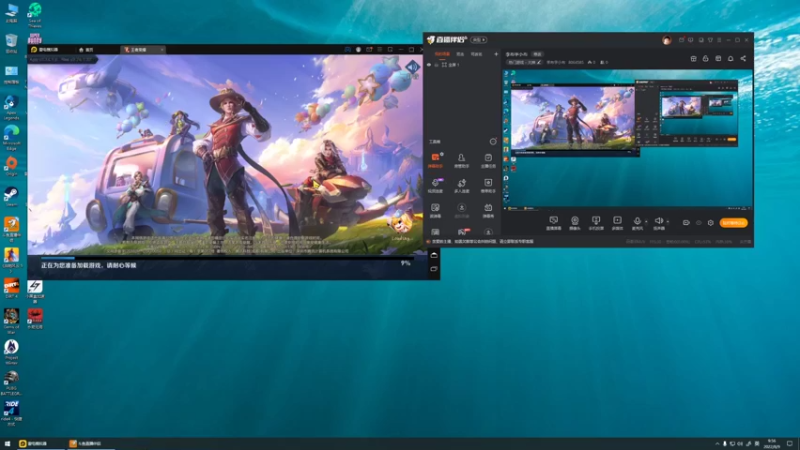
Task: Toggle the lock of the full-screen source
Action: pyautogui.click(x=436, y=65)
